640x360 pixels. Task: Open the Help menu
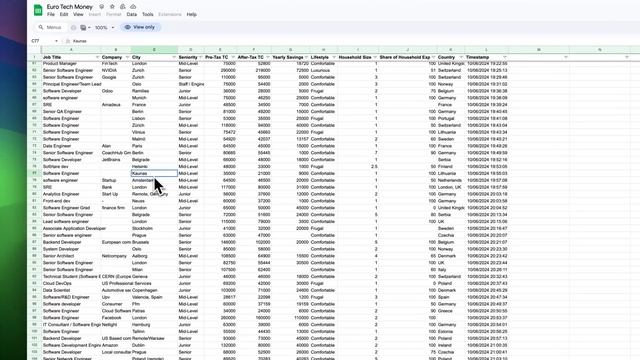click(x=191, y=14)
